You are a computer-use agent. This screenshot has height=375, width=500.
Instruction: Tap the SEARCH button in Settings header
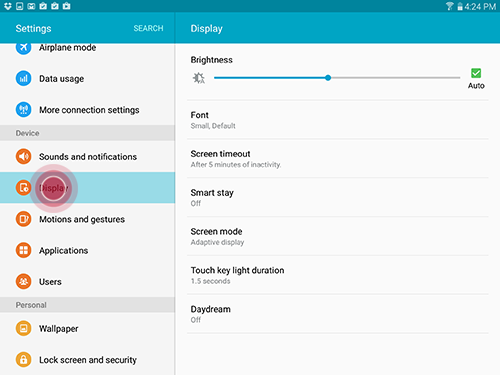click(x=148, y=28)
